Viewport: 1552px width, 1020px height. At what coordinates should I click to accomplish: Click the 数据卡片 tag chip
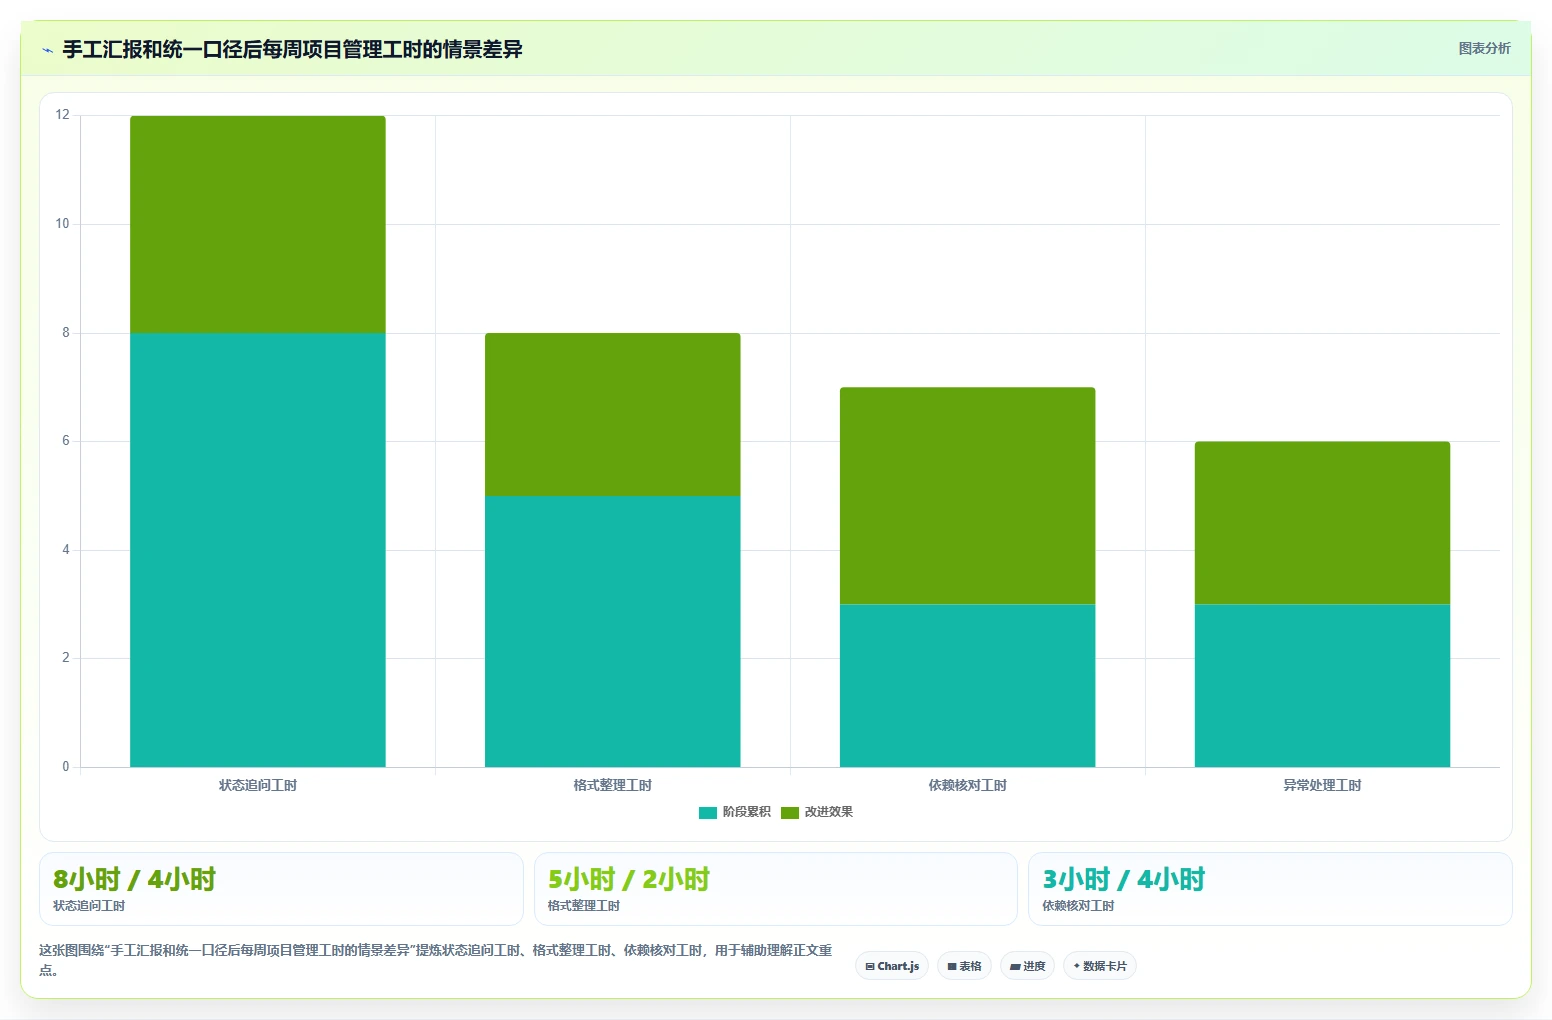(x=1100, y=966)
